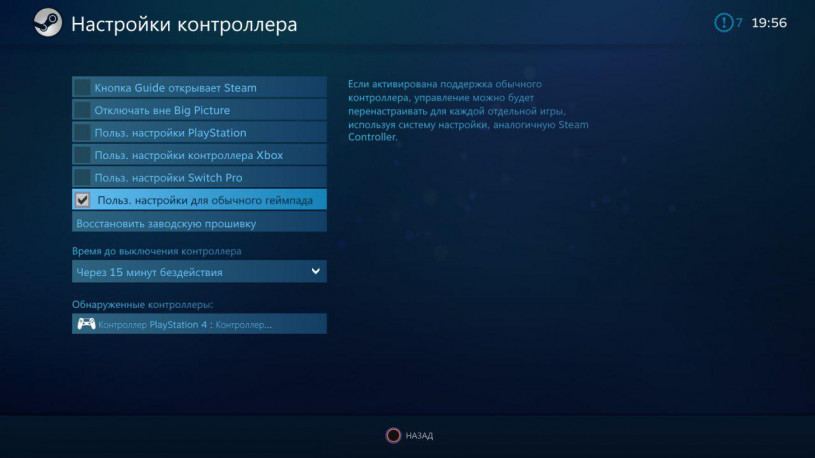This screenshot has width=815, height=458.
Task: Check "Польз. настройки Switch Pro" box
Action: 83,177
